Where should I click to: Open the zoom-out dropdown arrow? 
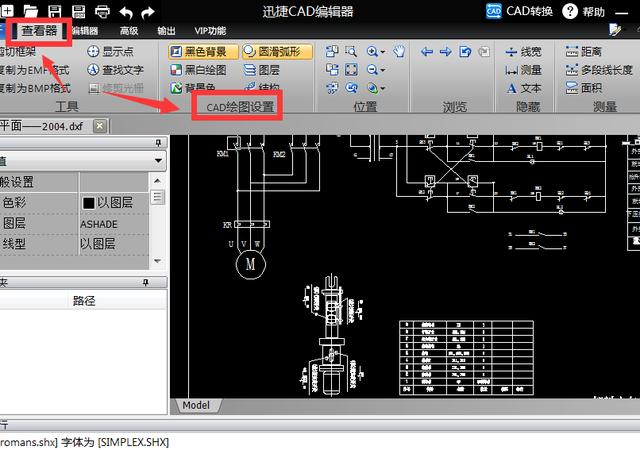tap(383, 70)
